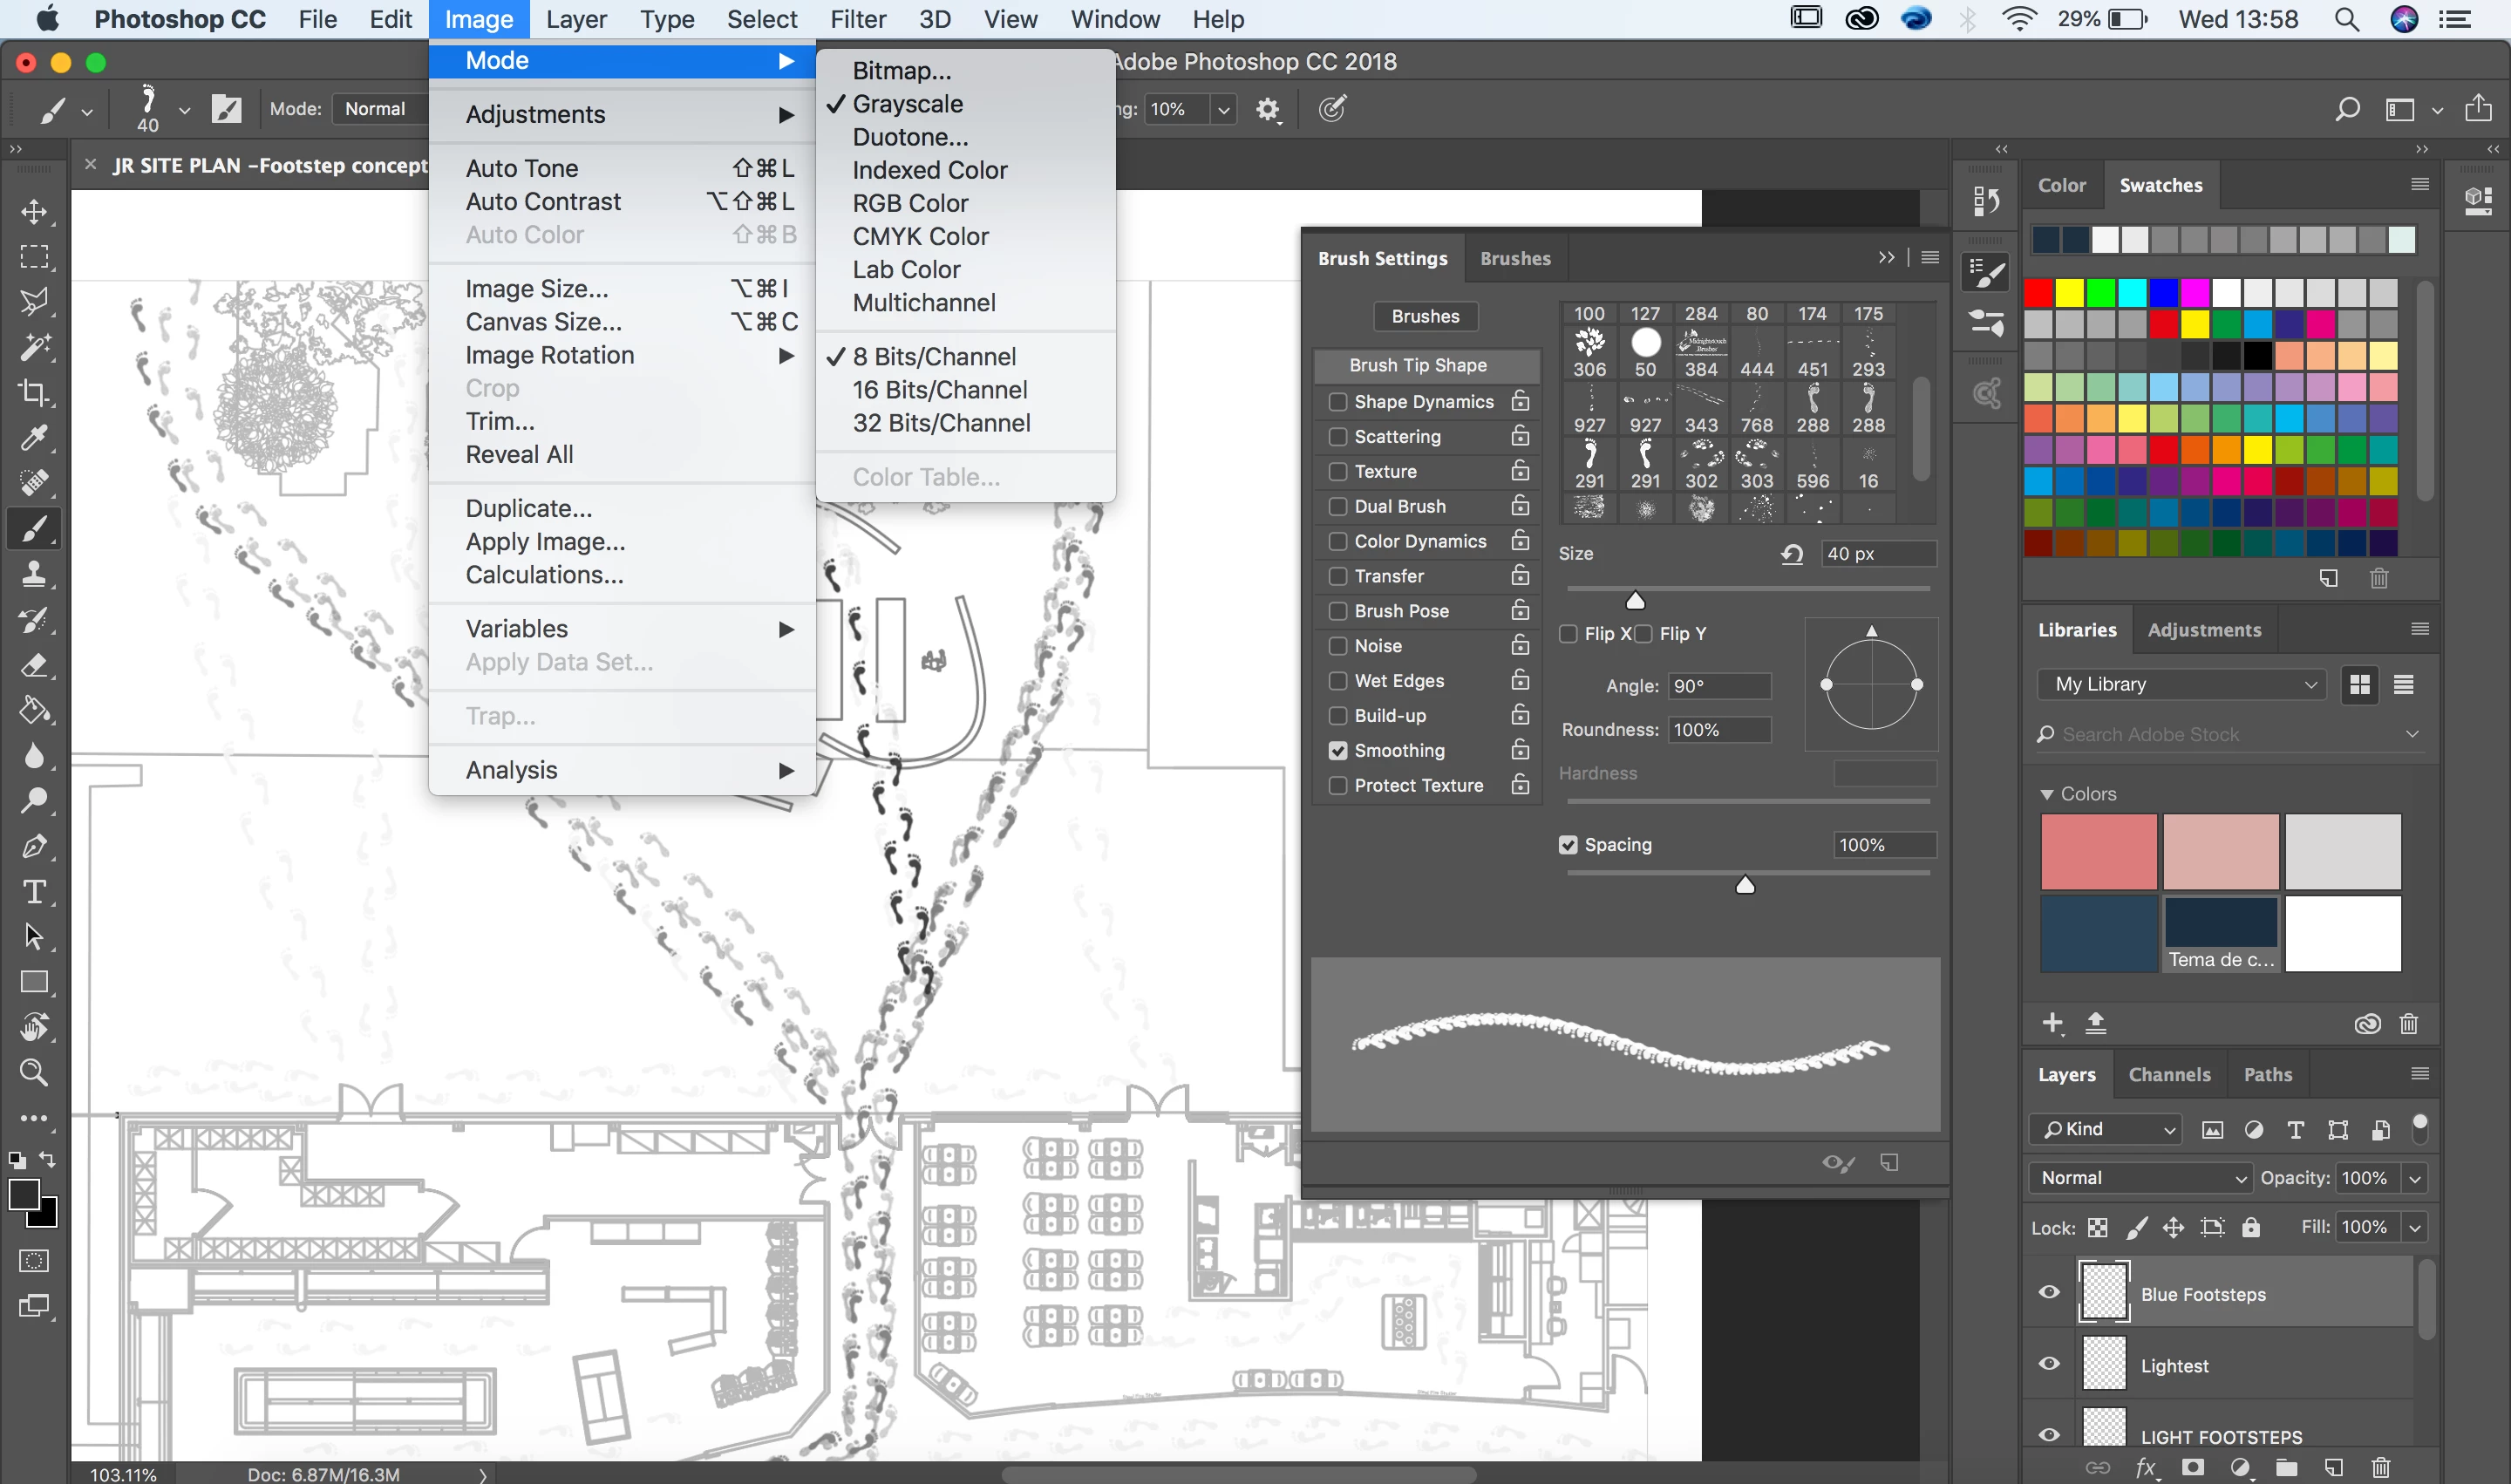This screenshot has width=2511, height=1484.
Task: Open the My Library dropdown
Action: (x=2183, y=684)
